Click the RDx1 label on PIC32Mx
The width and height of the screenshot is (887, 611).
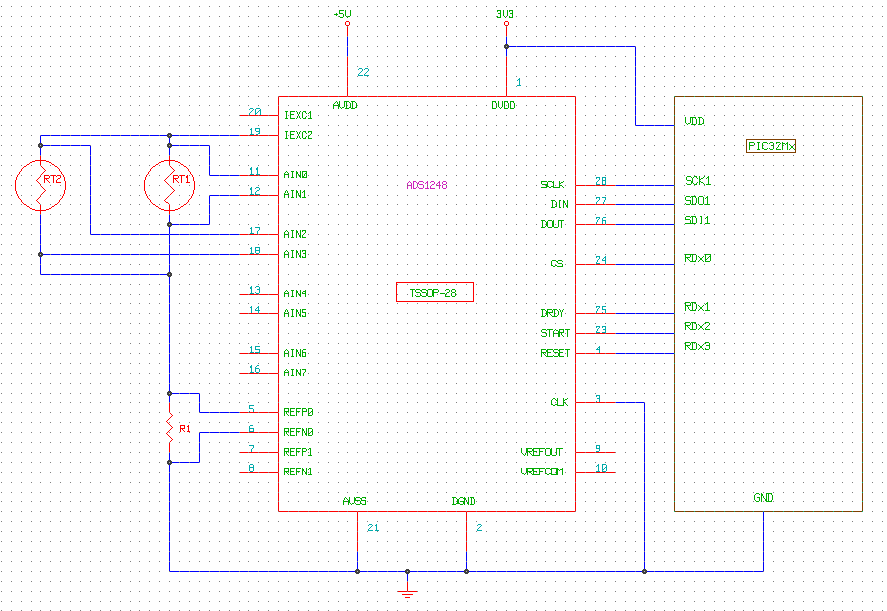(697, 307)
